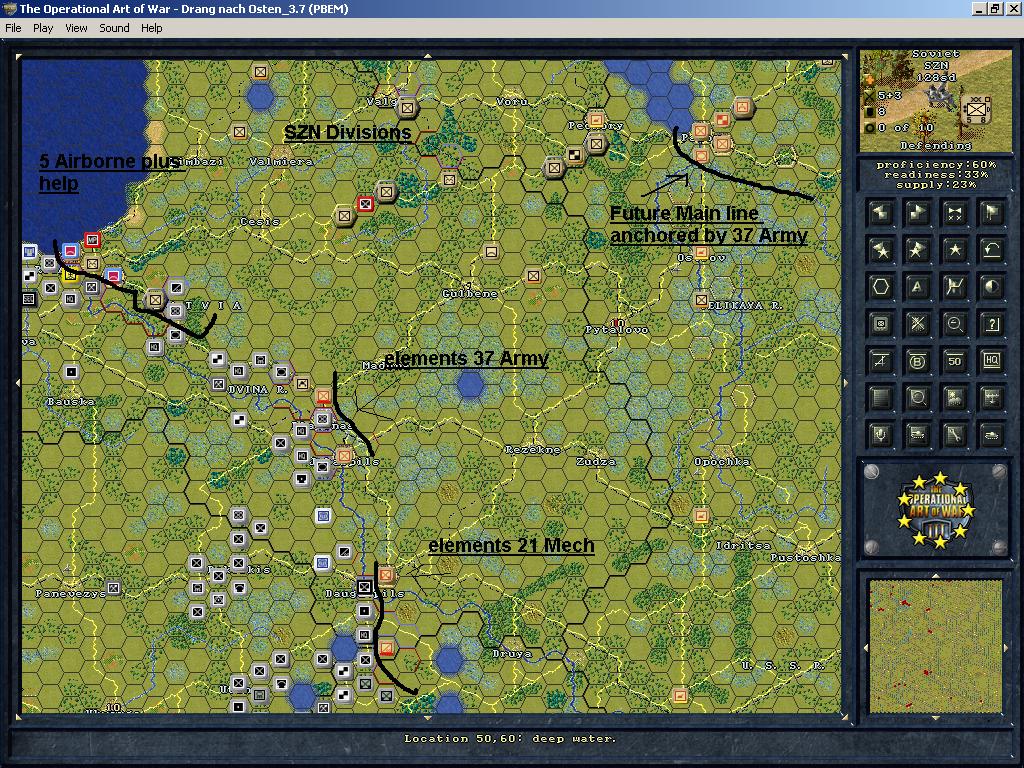Select the black-bordered unit at Daugavpils
The height and width of the screenshot is (768, 1024).
click(x=365, y=587)
